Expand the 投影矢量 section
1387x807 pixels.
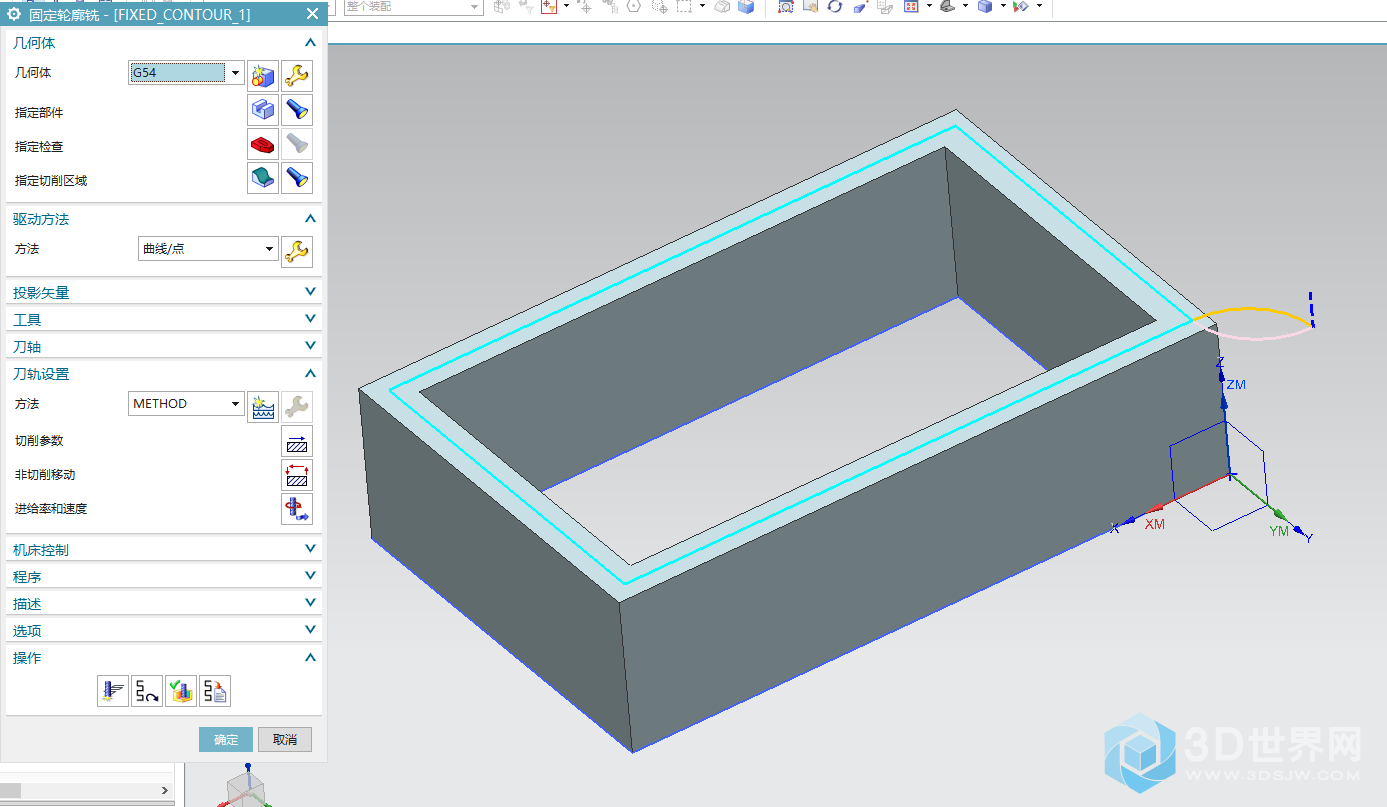click(x=310, y=292)
